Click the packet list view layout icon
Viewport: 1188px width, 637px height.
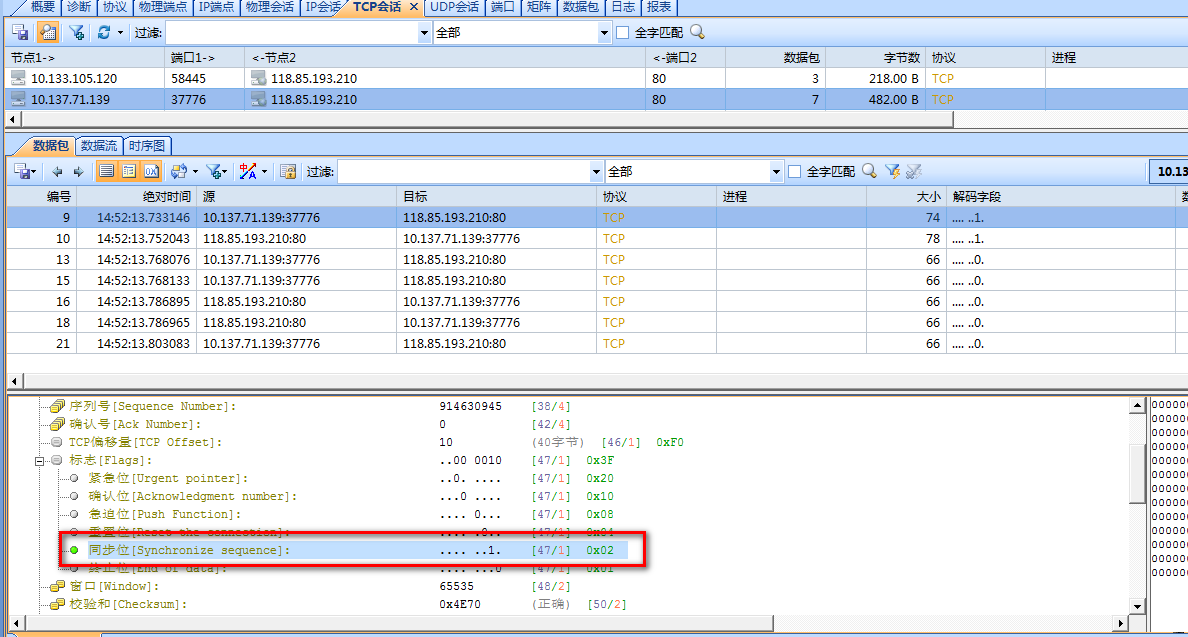tap(106, 172)
